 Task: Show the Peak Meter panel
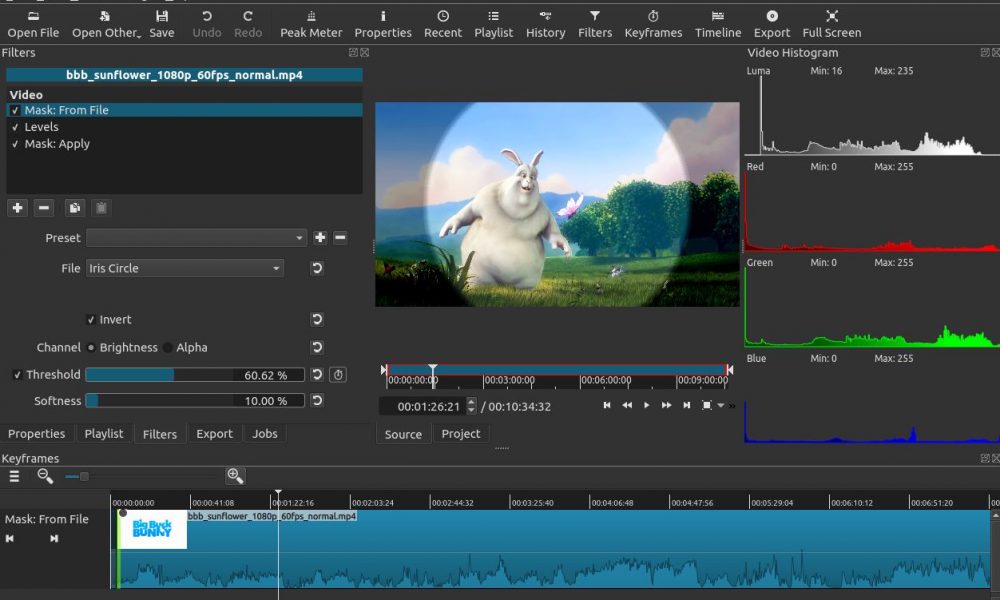coord(311,24)
